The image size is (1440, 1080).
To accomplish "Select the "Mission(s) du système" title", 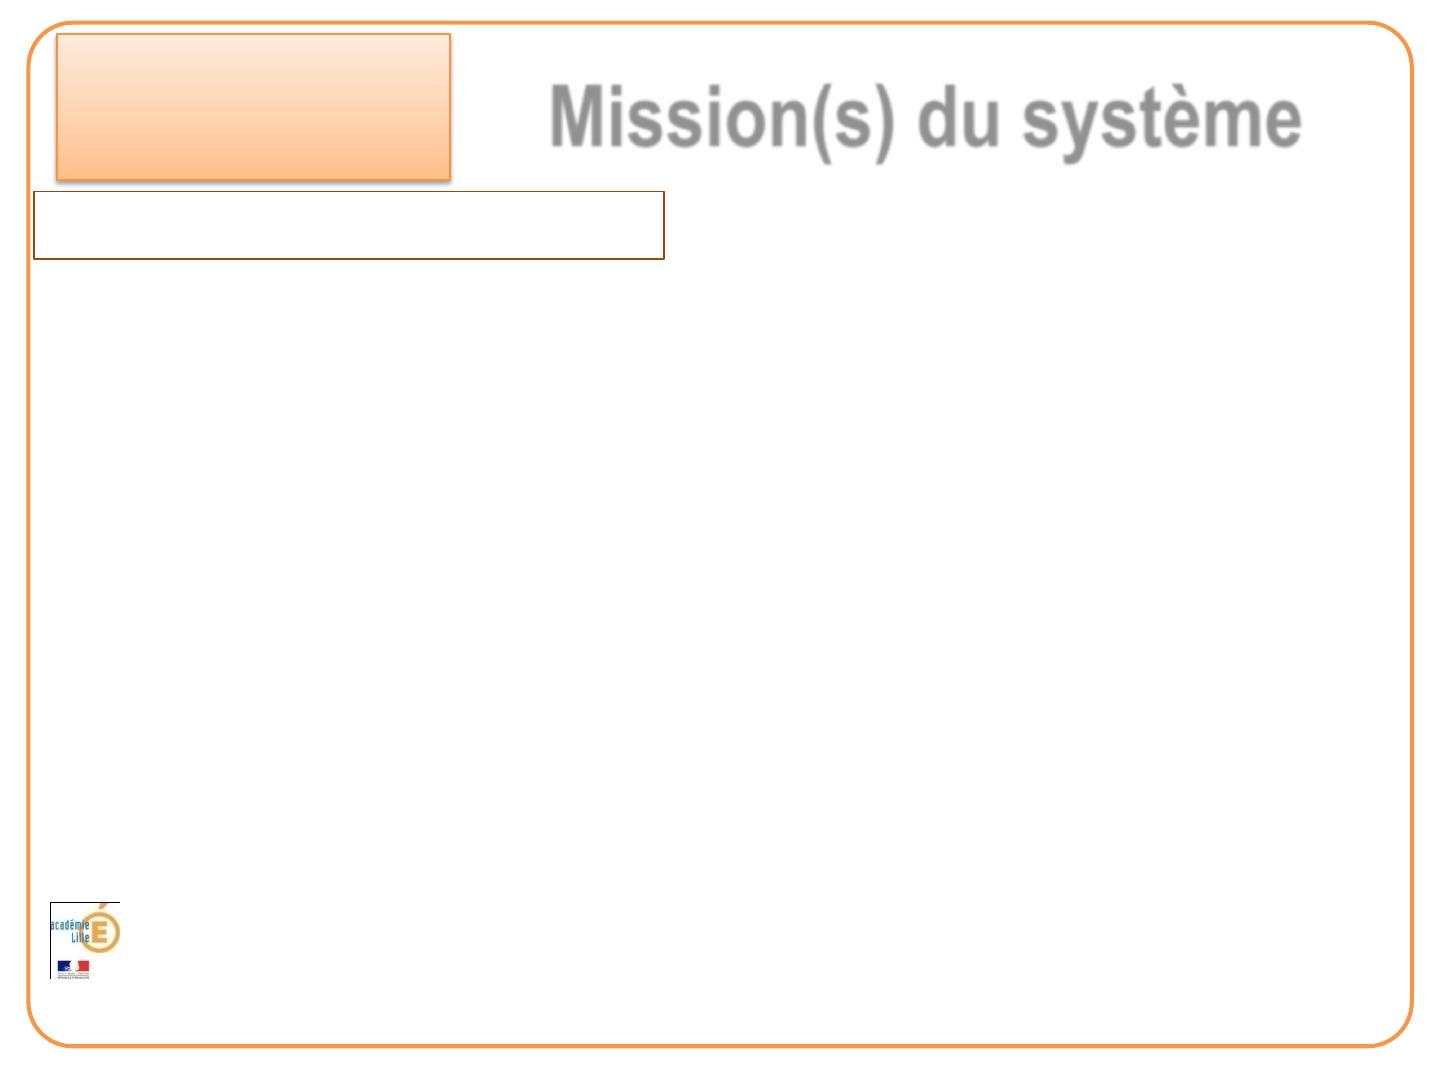I will (925, 118).
